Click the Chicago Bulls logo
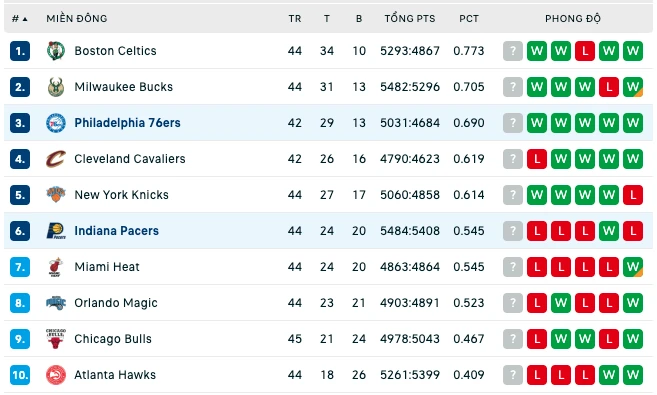This screenshot has height=395, width=657. tap(56, 339)
